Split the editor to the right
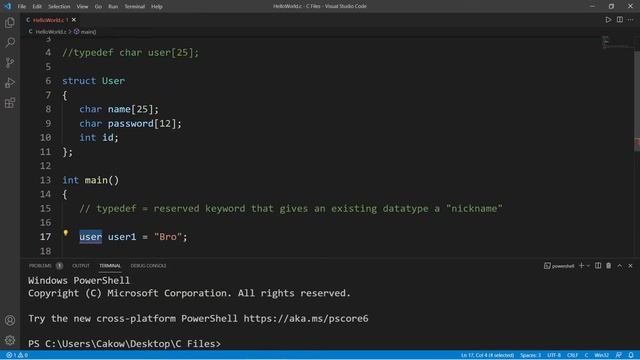Image resolution: width=640 pixels, height=360 pixels. pos(620,20)
